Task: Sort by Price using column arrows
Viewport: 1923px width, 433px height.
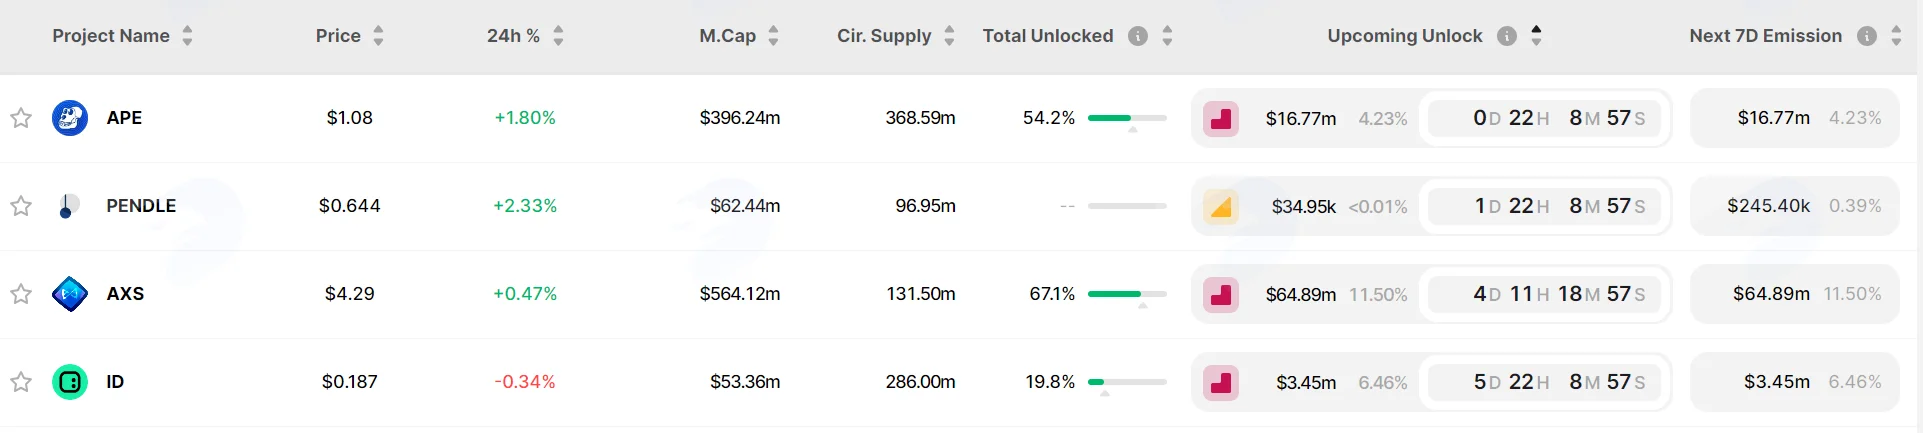Action: click(x=378, y=36)
